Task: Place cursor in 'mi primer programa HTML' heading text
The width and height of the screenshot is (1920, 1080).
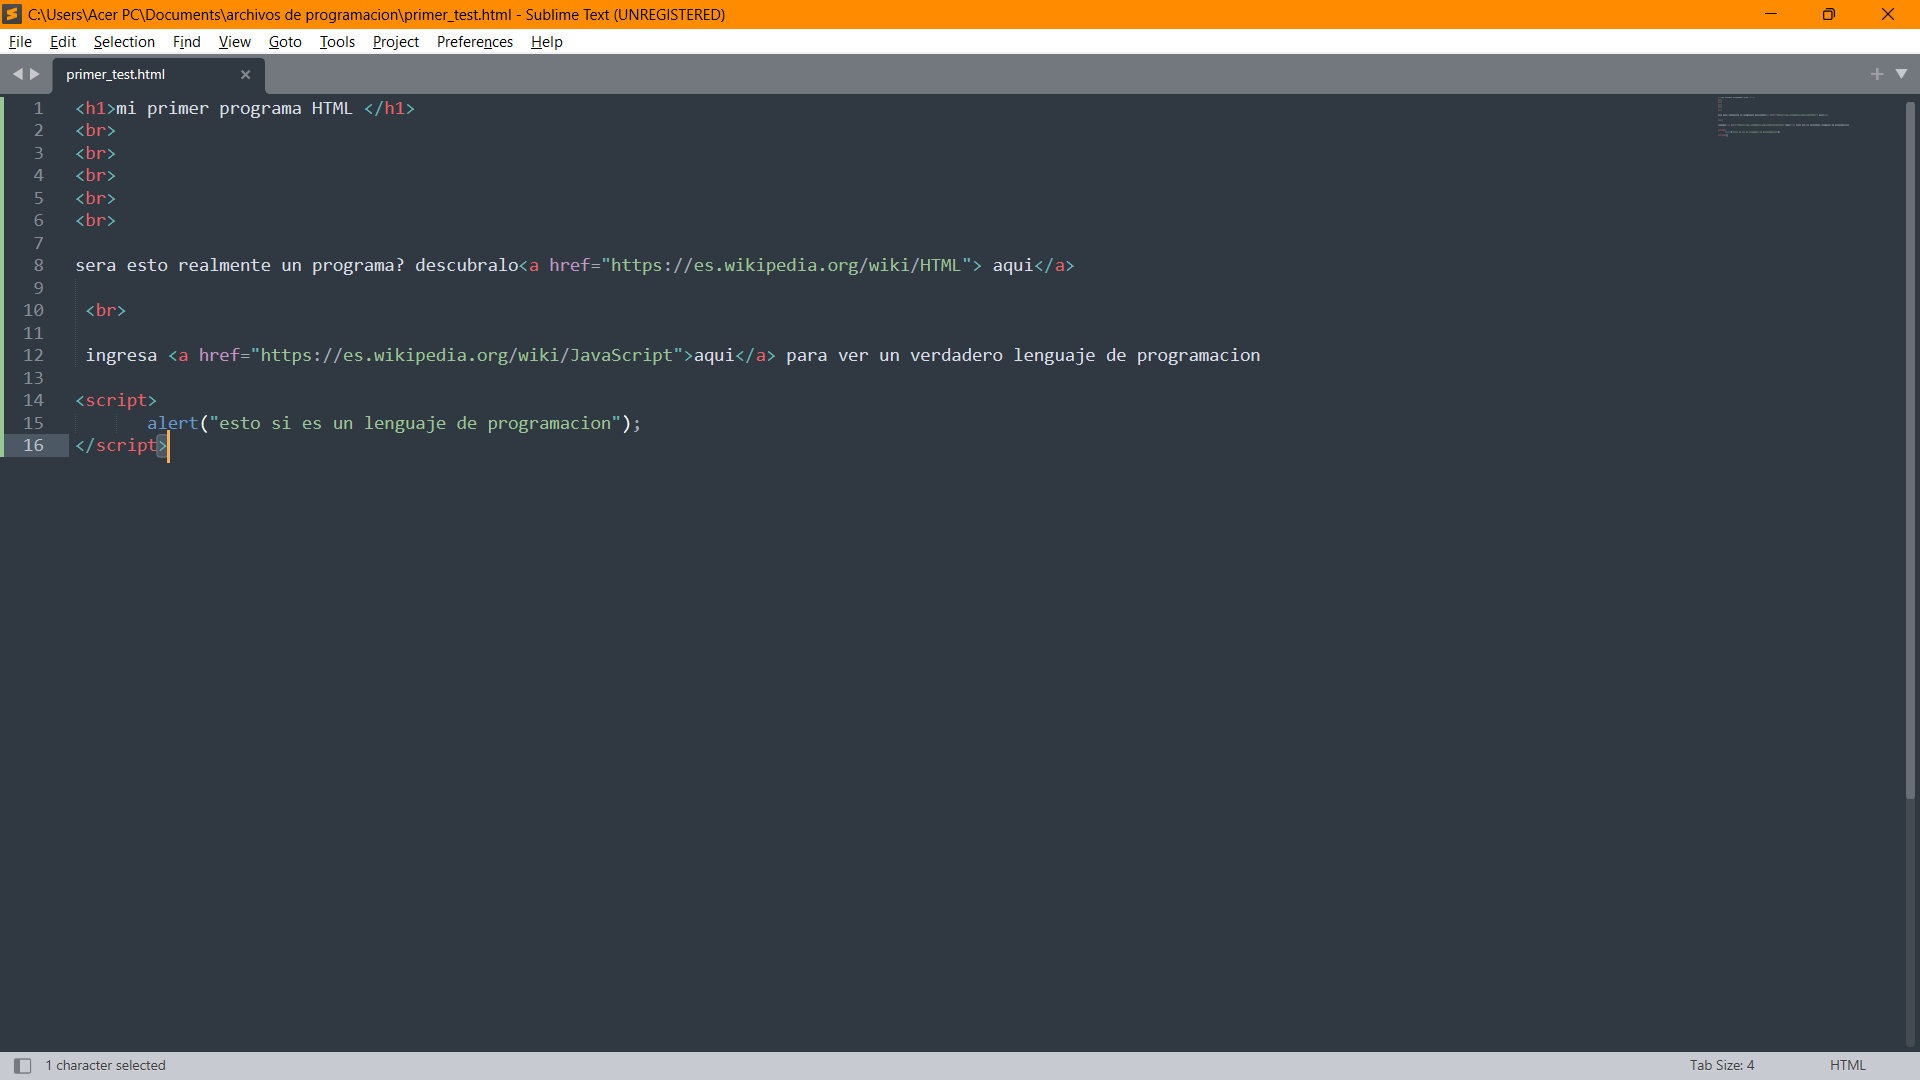Action: [234, 108]
